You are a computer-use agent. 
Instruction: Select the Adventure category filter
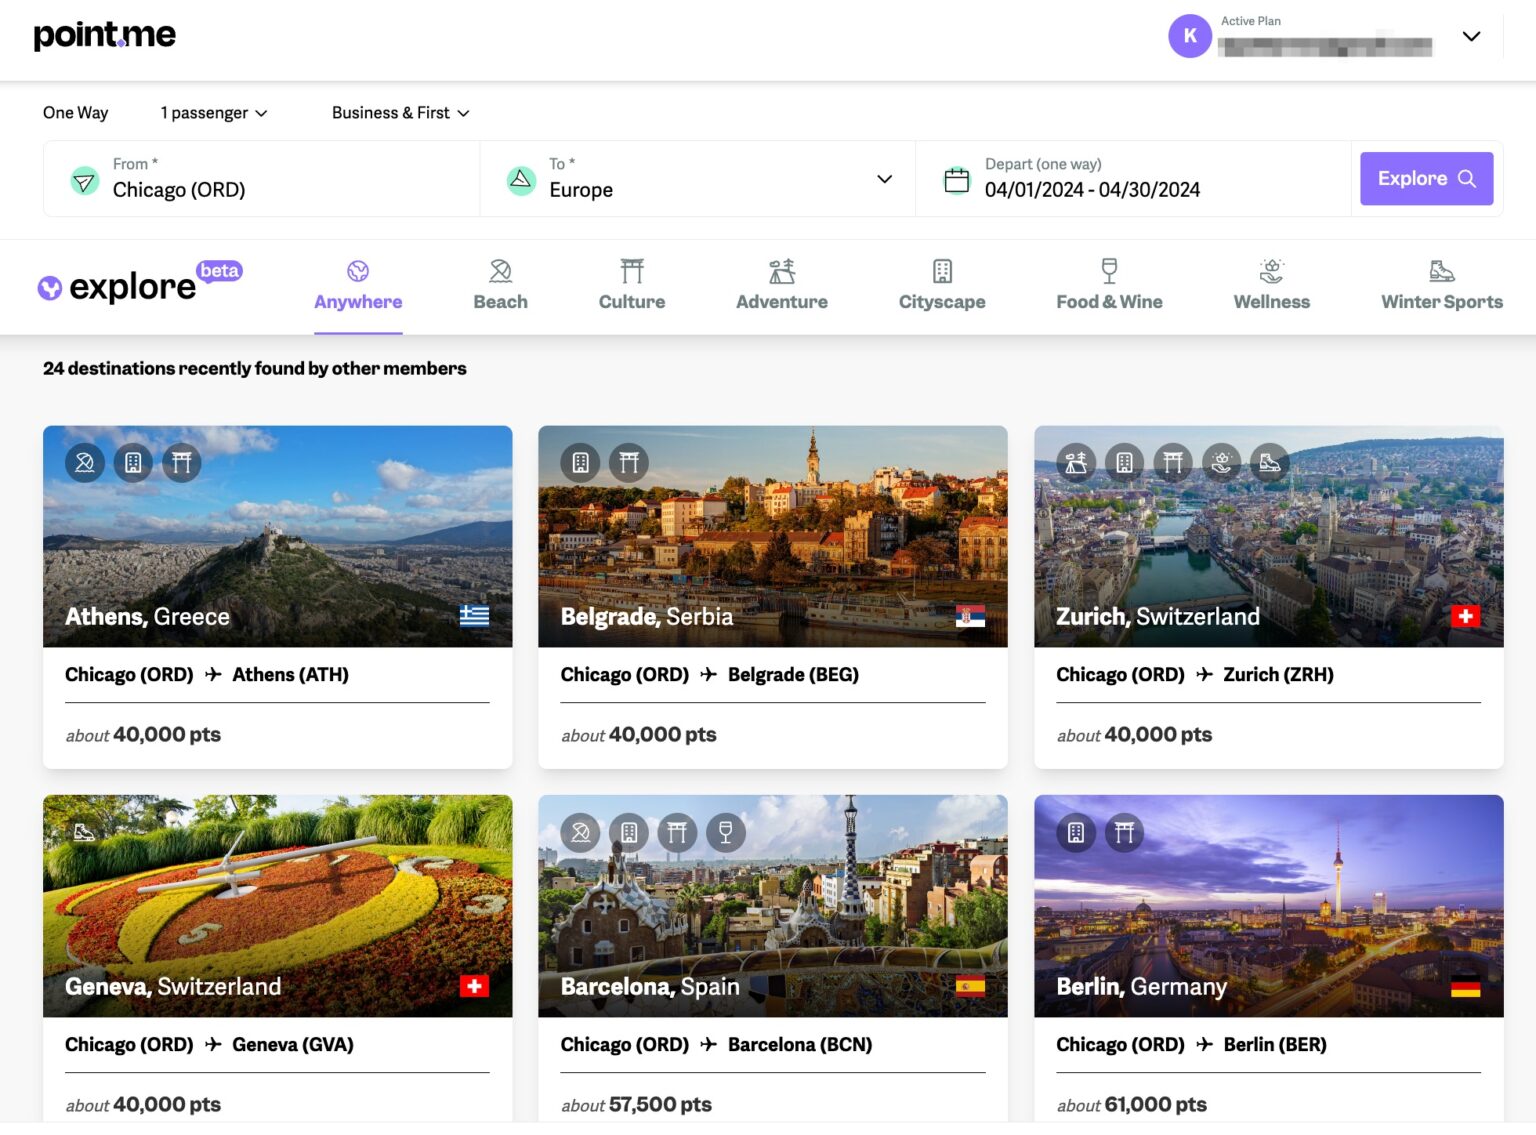click(781, 285)
